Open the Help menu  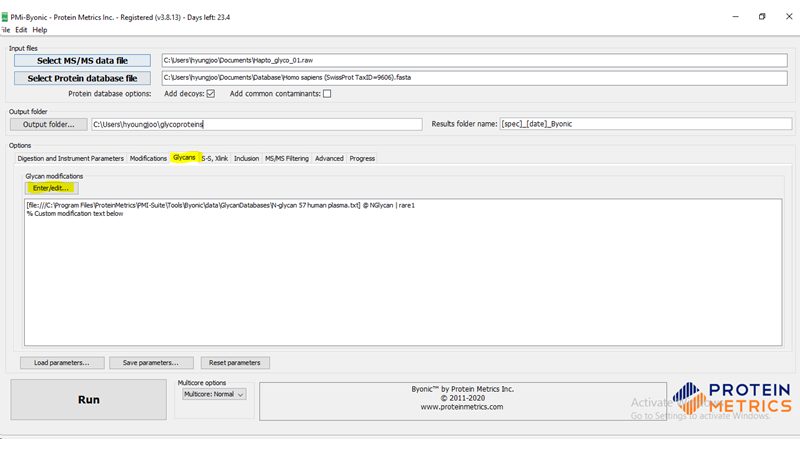click(x=40, y=30)
